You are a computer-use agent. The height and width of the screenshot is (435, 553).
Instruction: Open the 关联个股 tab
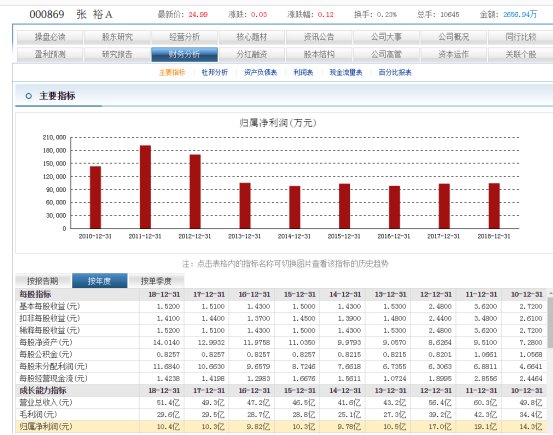click(x=521, y=55)
